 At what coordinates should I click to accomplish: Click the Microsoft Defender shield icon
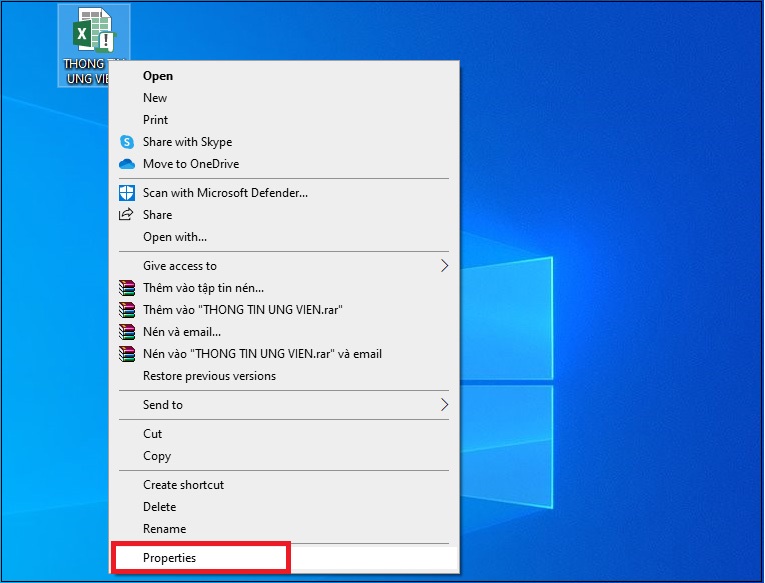127,193
